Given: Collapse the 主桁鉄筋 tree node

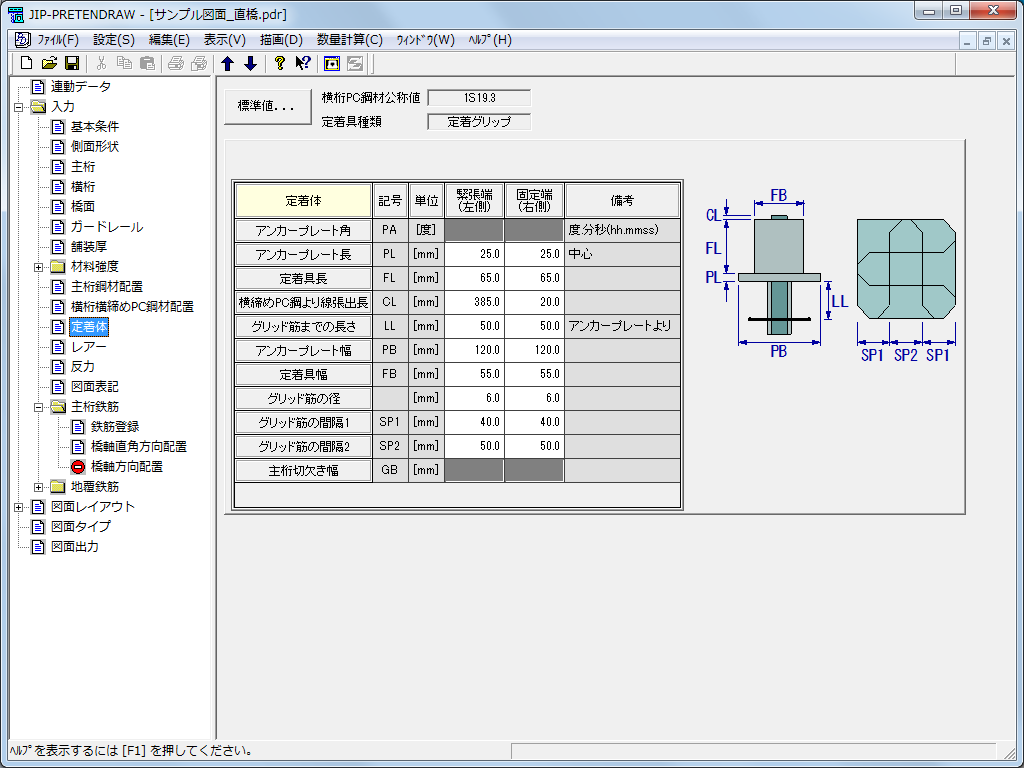Looking at the screenshot, I should 39,407.
